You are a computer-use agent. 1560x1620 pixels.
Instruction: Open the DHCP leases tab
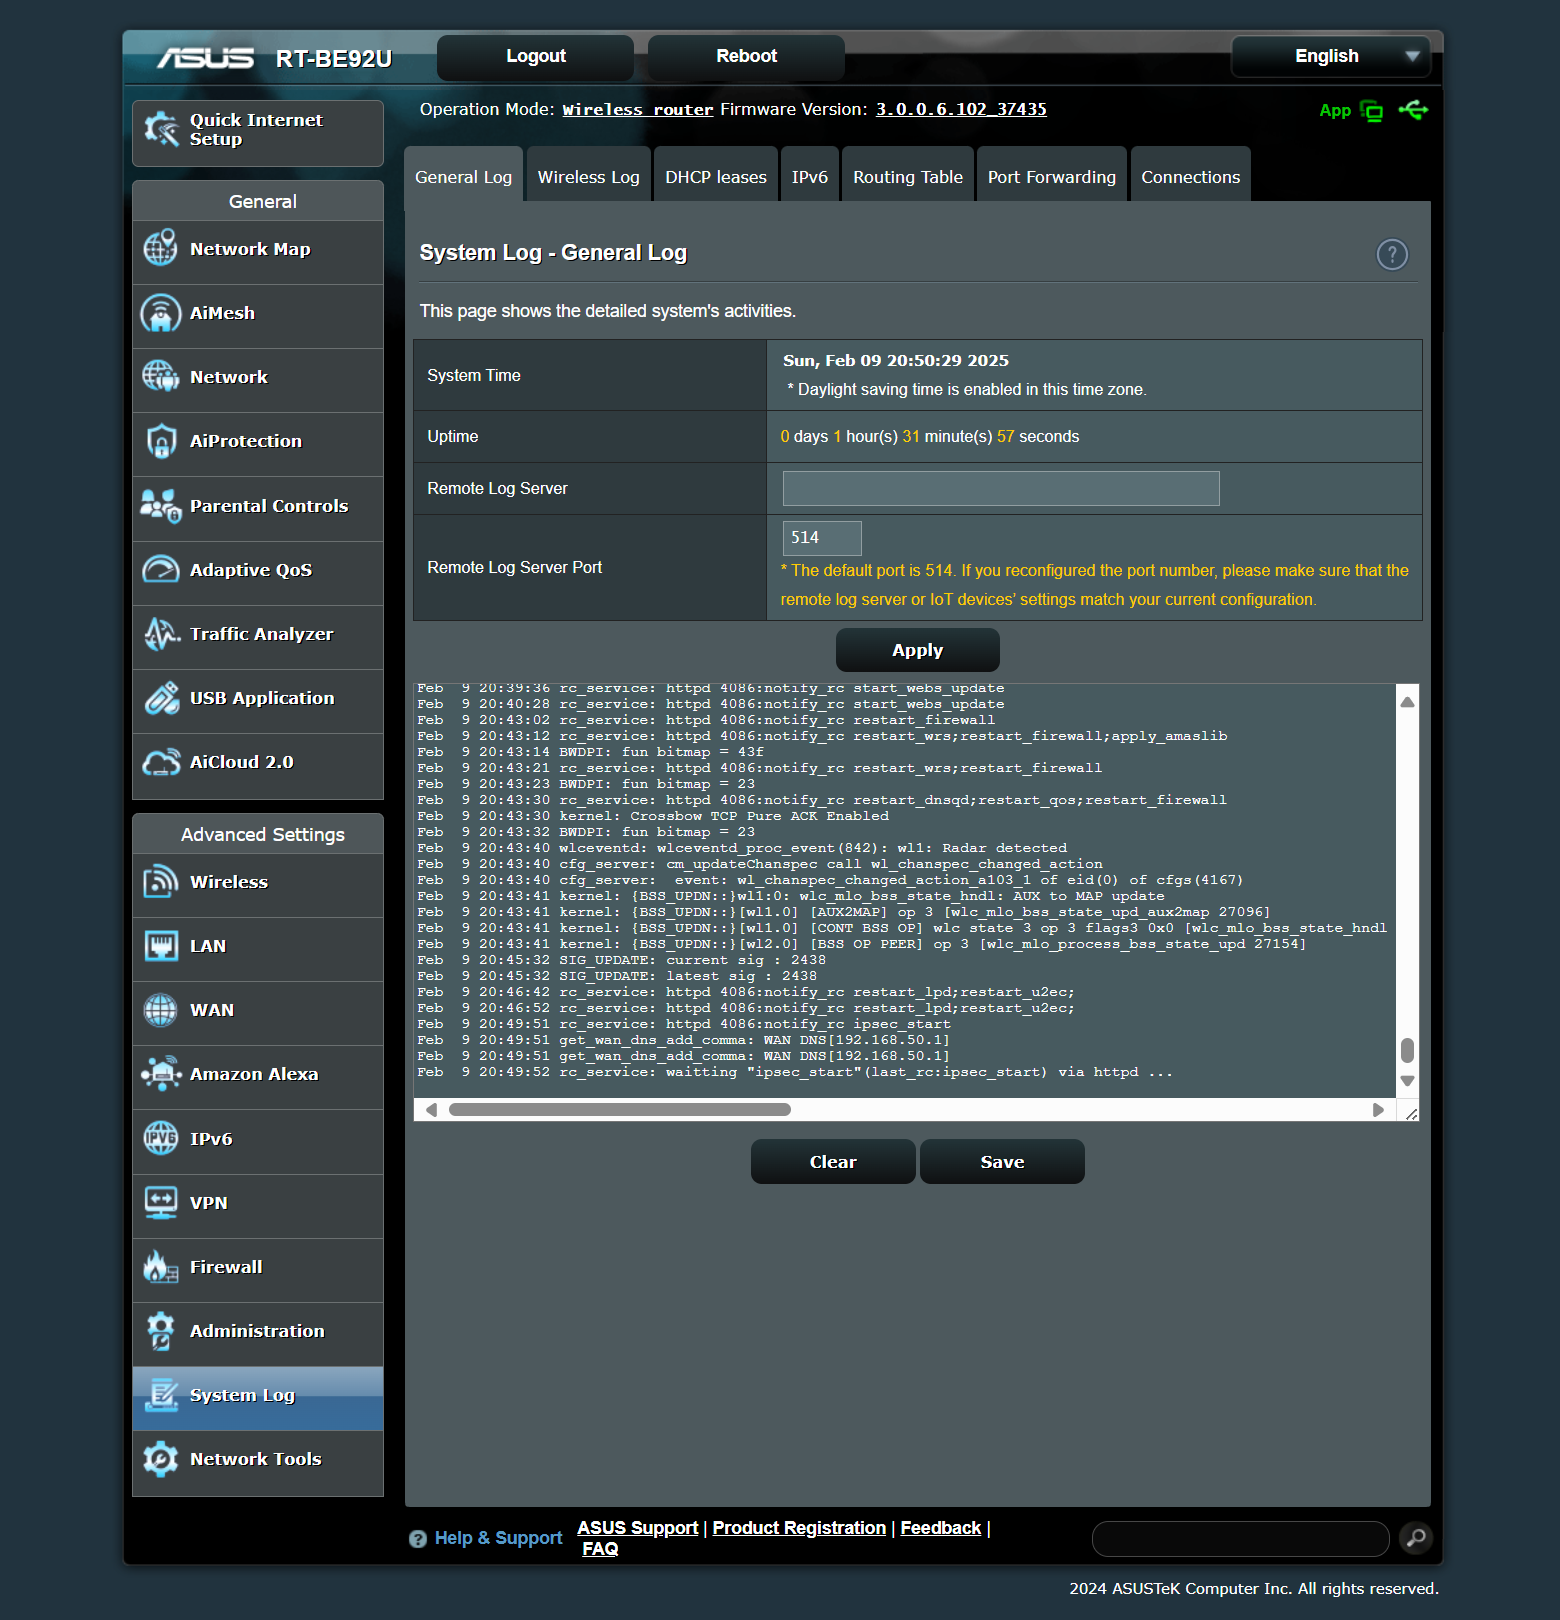716,177
